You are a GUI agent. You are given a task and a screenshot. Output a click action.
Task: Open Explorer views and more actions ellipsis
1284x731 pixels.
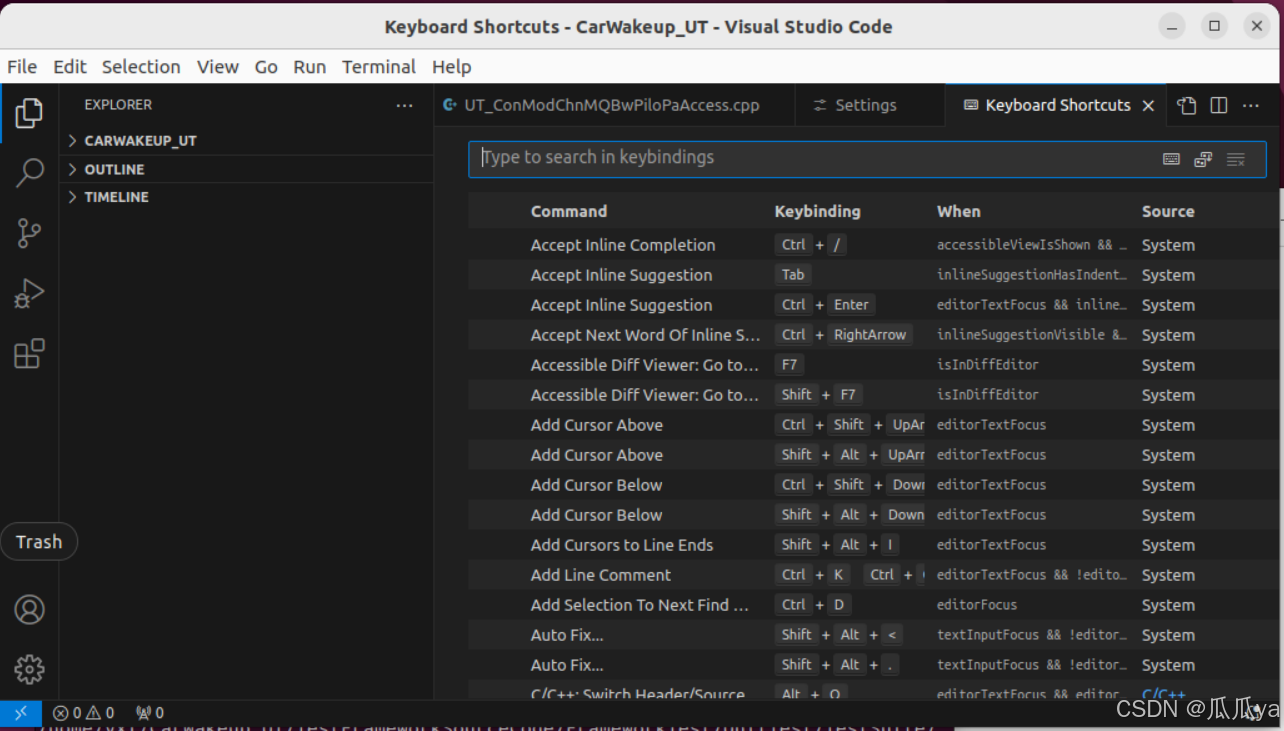tap(404, 105)
